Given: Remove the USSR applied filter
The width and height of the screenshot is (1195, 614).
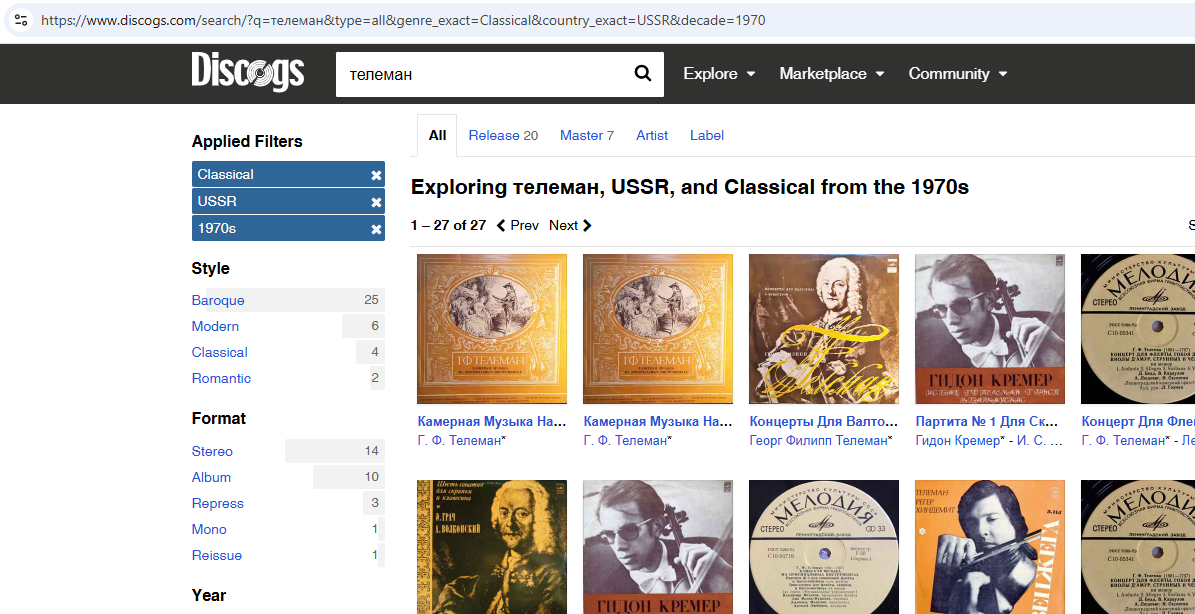Looking at the screenshot, I should click(376, 202).
